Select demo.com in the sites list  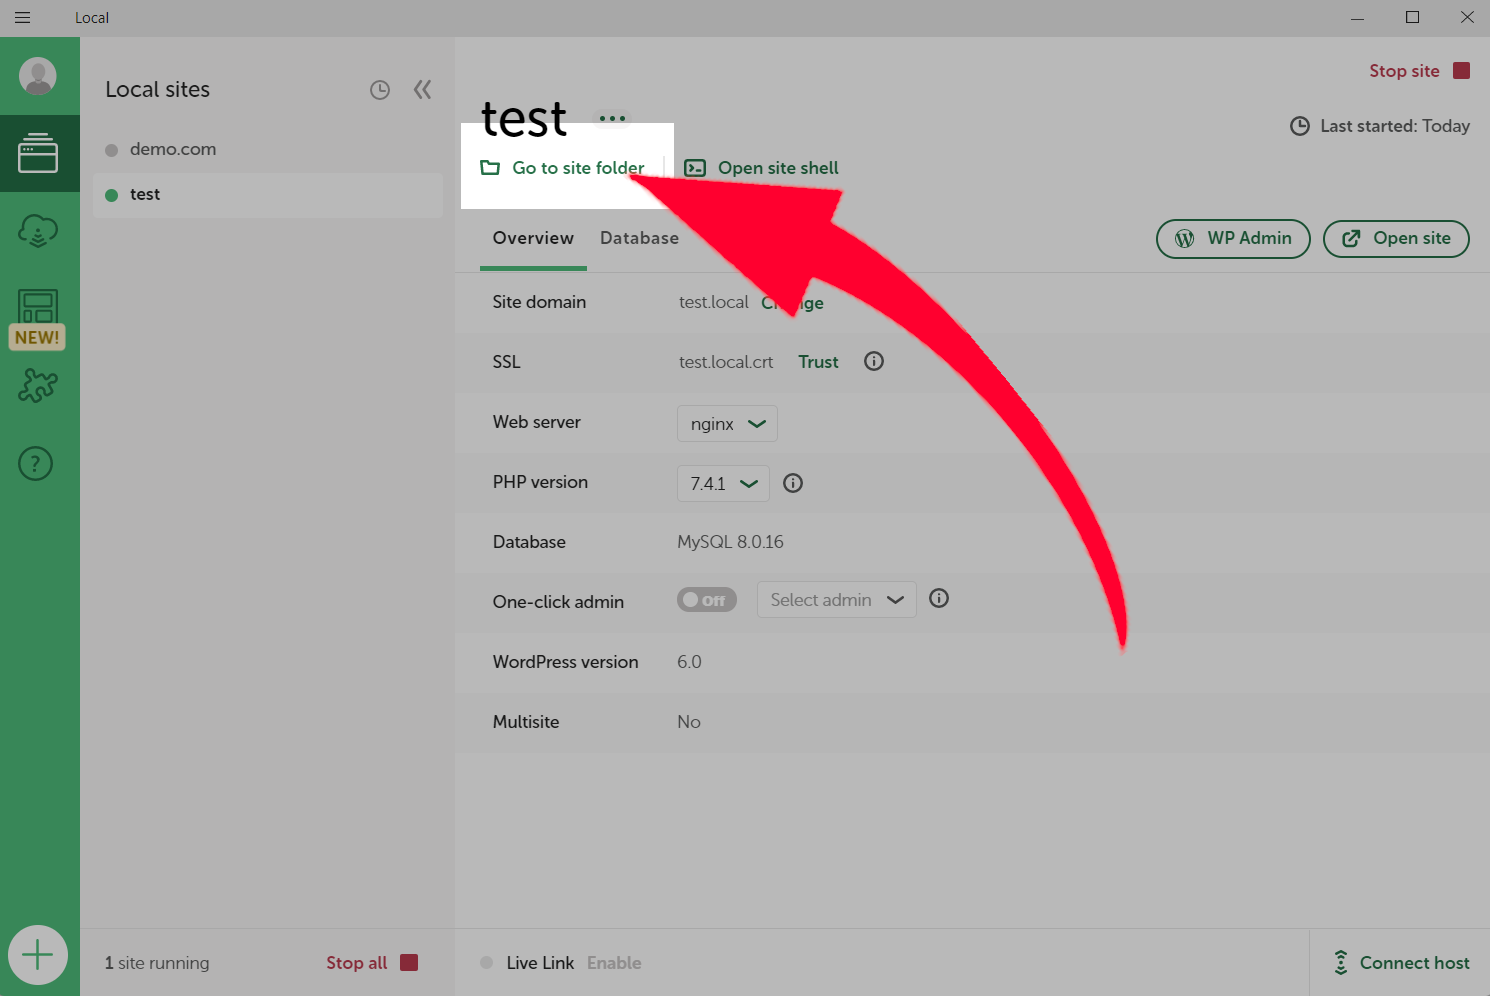click(268, 149)
